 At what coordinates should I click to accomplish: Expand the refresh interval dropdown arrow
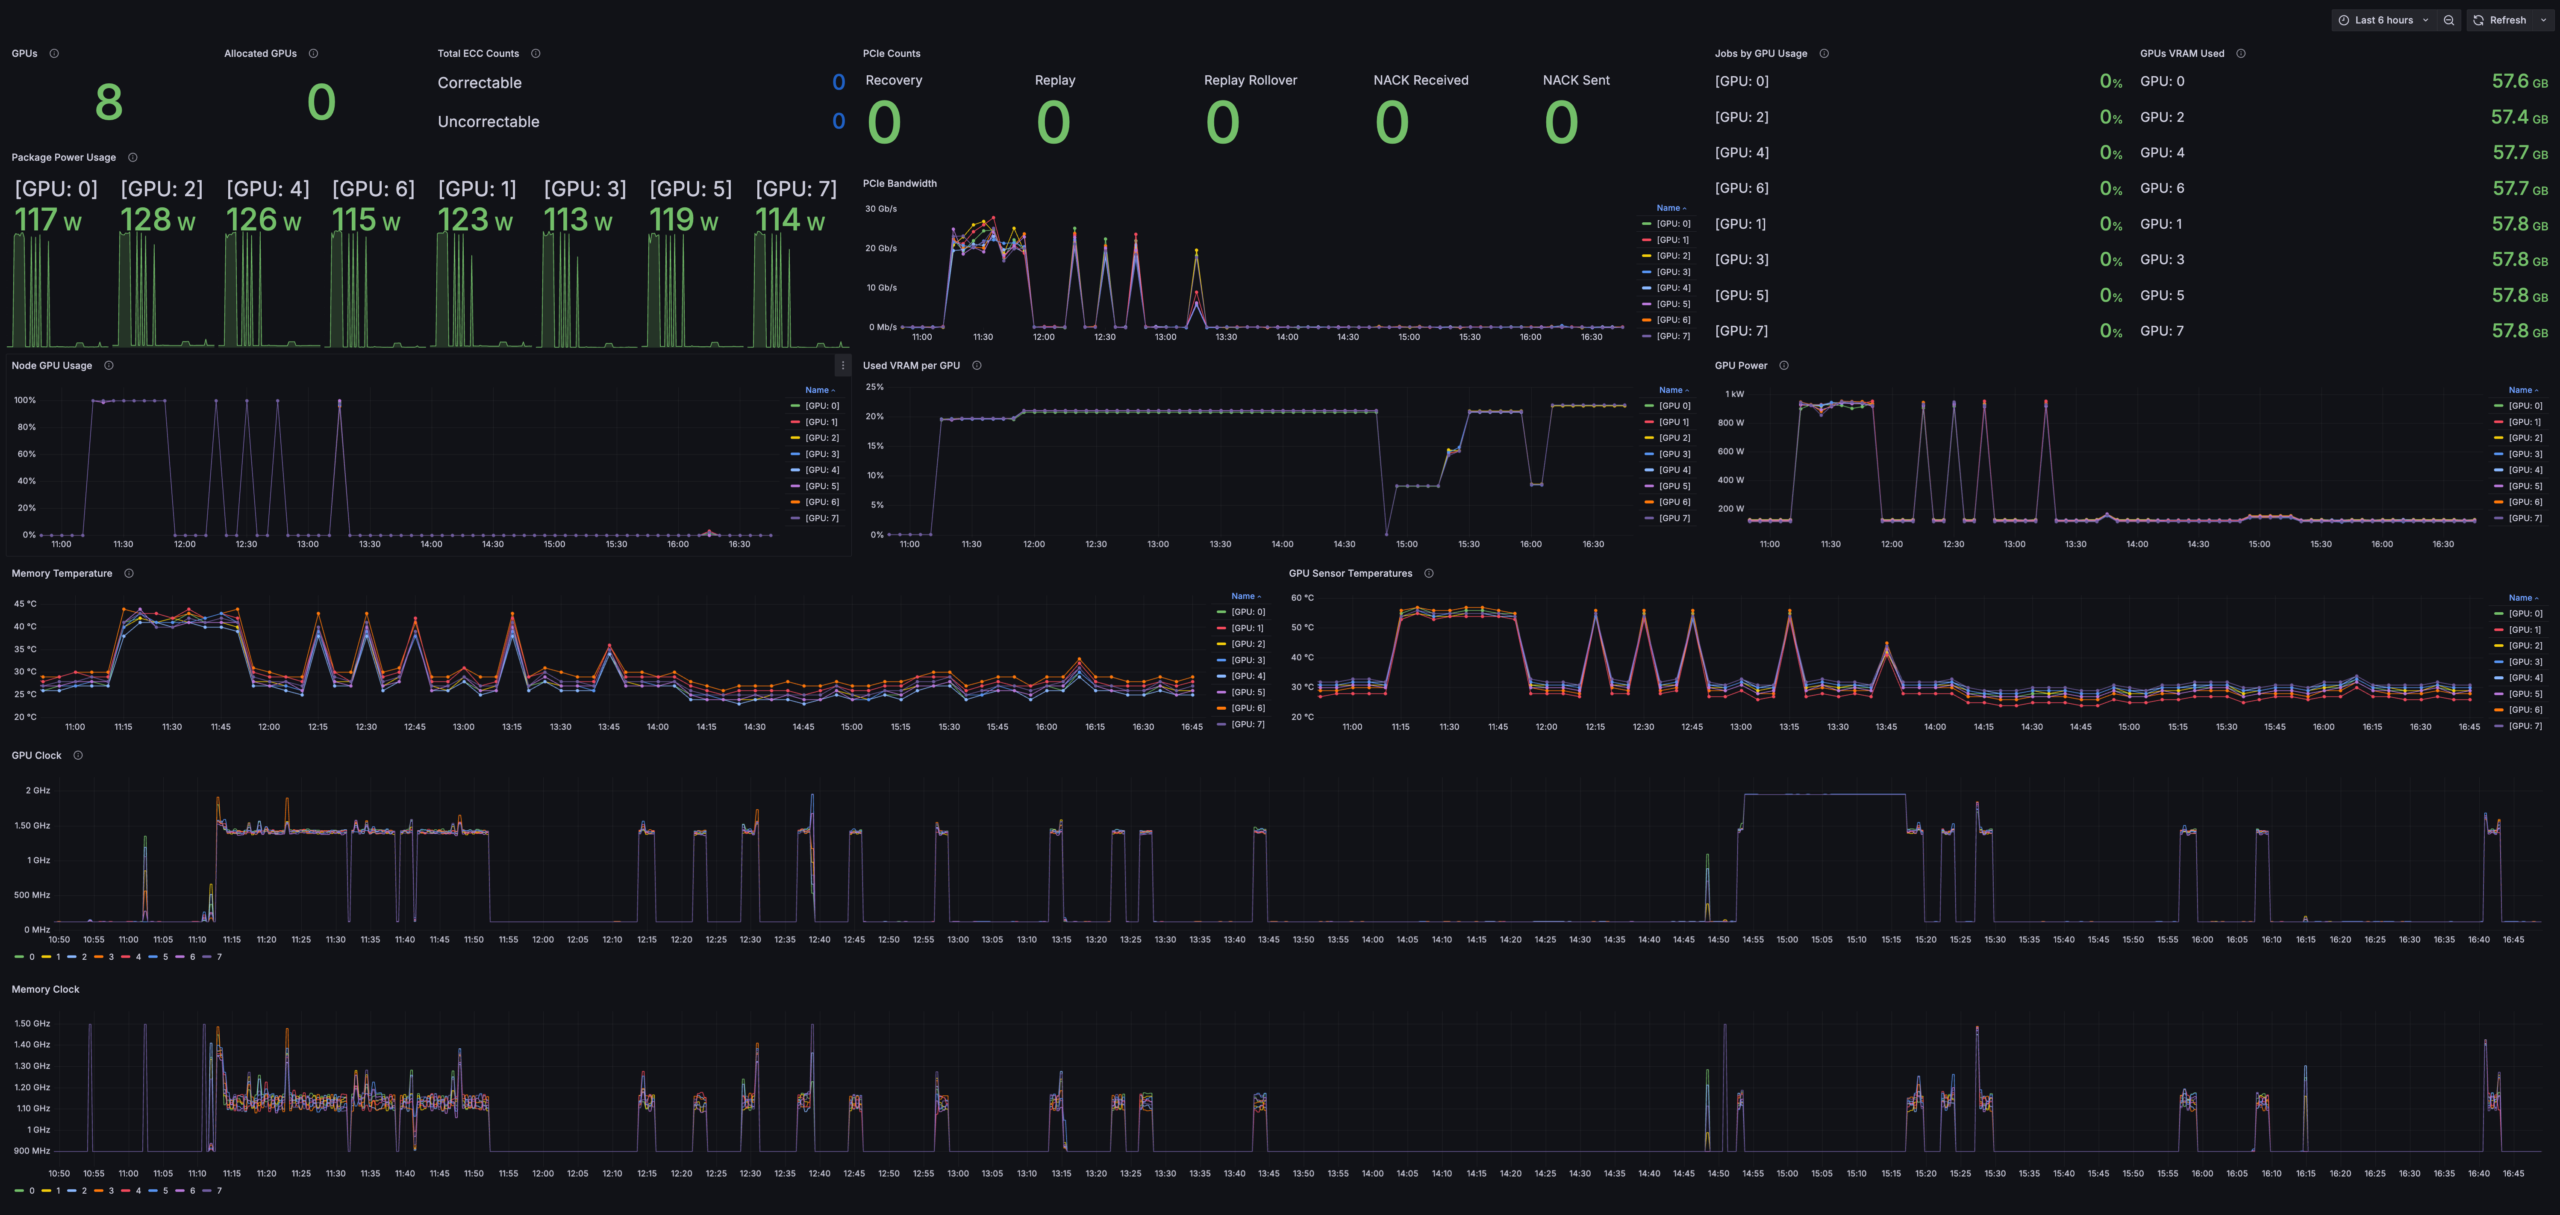point(2543,20)
